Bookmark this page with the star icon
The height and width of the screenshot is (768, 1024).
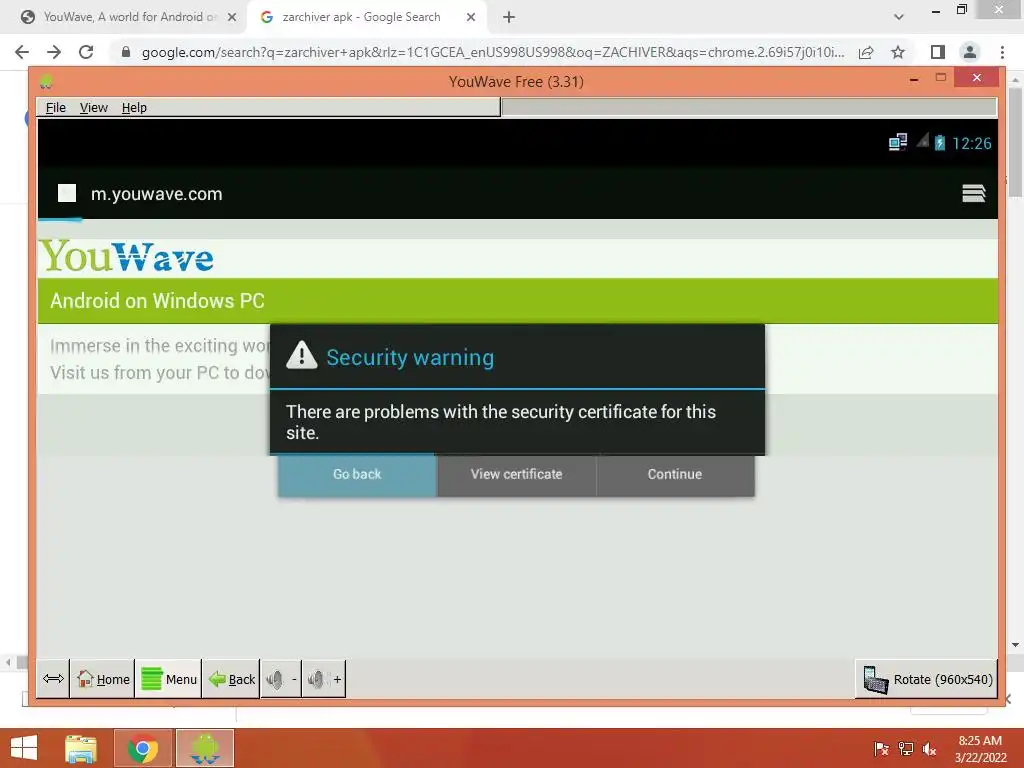pyautogui.click(x=898, y=52)
